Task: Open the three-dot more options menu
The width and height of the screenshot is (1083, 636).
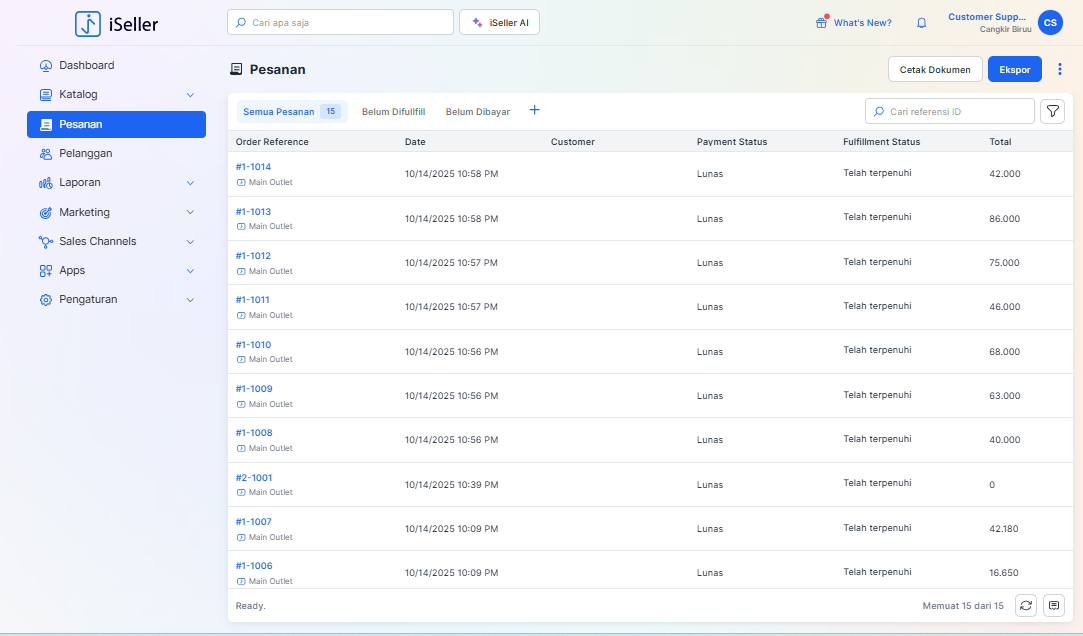Action: click(1060, 69)
